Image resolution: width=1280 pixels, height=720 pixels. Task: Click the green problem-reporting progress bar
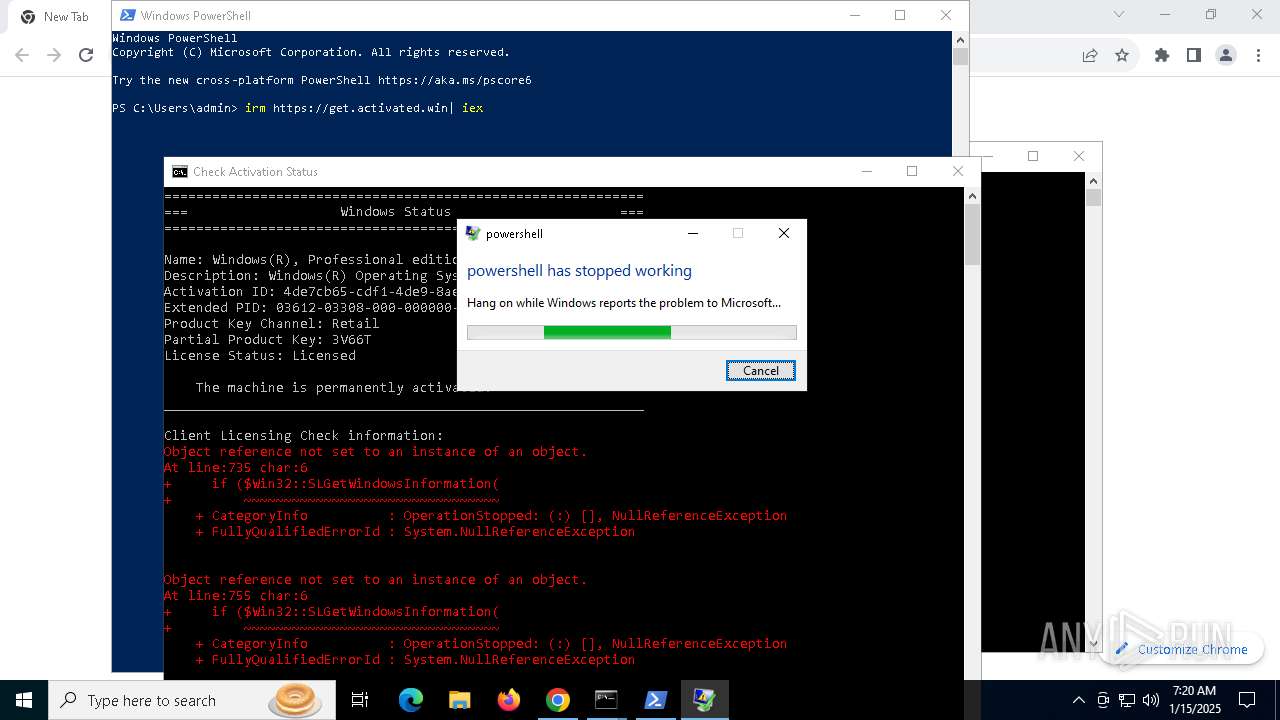coord(632,332)
